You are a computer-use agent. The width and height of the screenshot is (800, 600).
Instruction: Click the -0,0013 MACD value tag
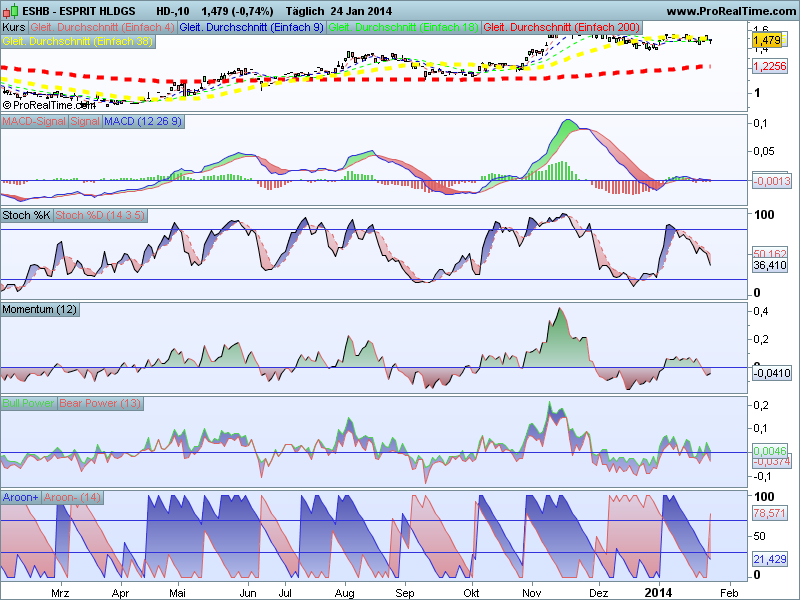(772, 181)
